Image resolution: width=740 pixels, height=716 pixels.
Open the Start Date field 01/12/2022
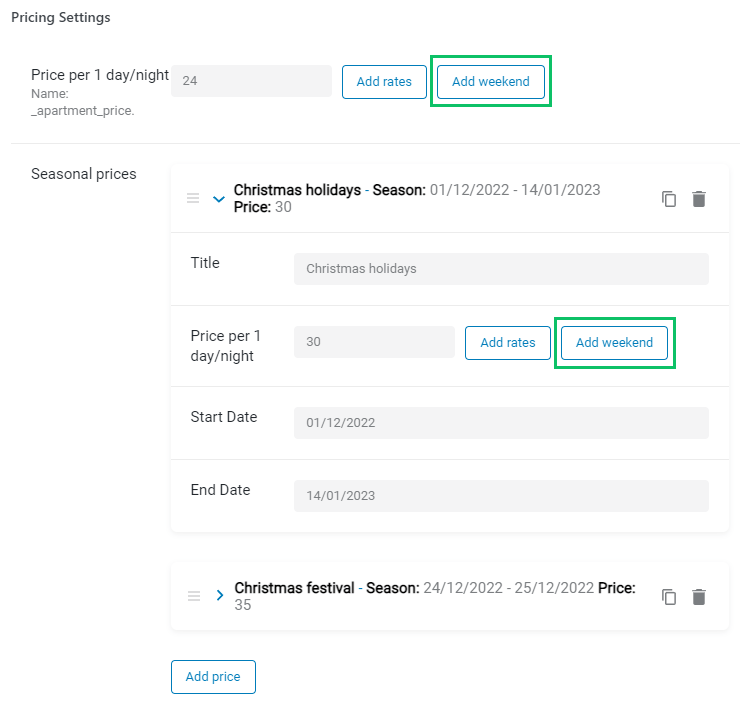(501, 423)
